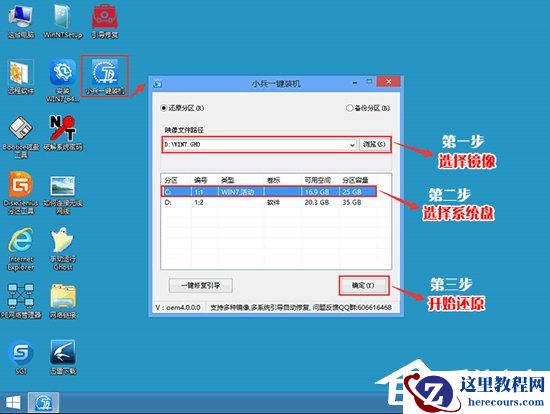Click the WIN7,活动 type cell

[x=237, y=192]
